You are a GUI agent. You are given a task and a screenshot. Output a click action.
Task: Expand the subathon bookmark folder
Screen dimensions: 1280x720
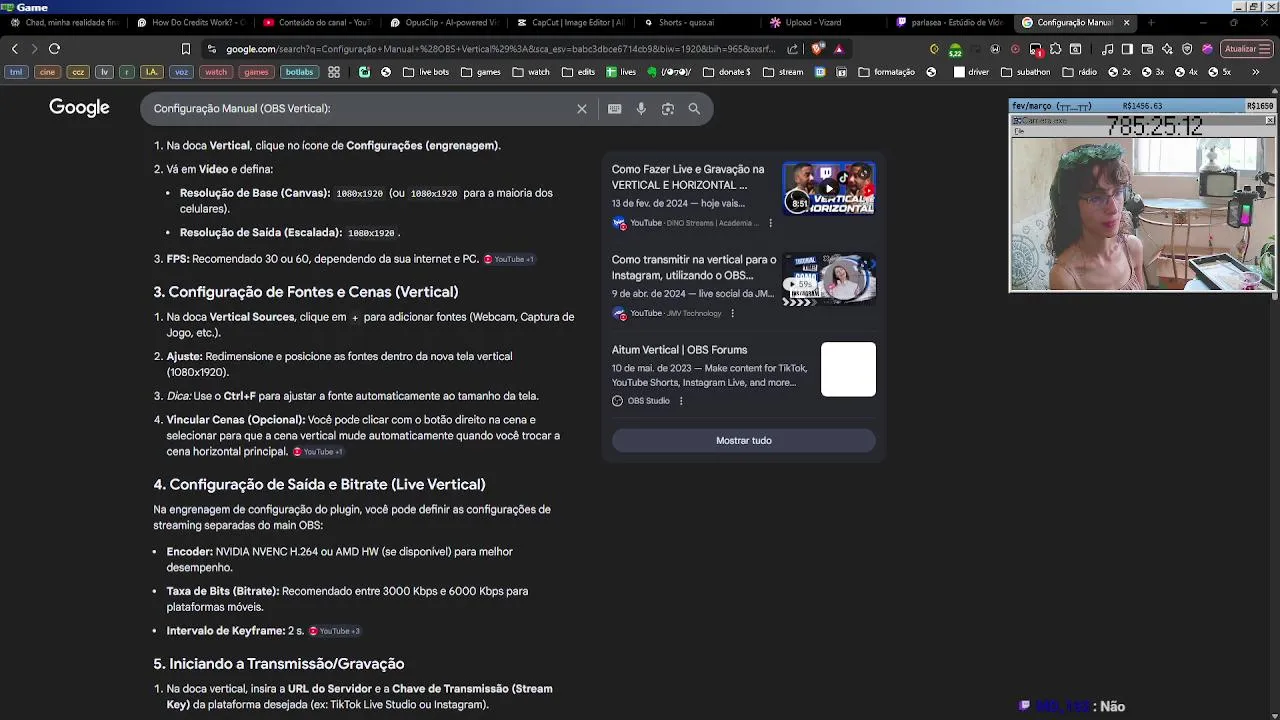1025,72
